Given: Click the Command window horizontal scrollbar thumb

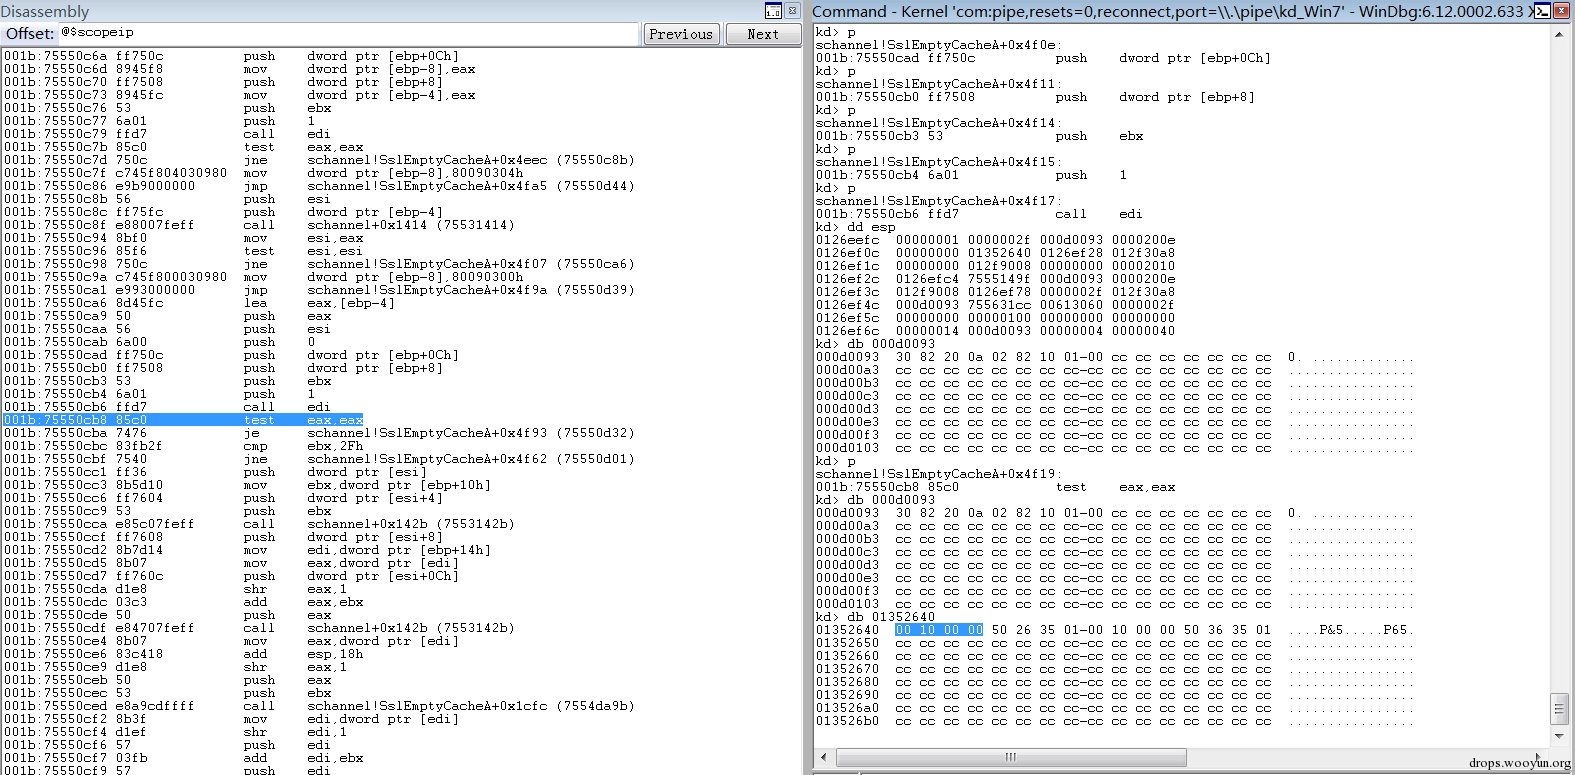Looking at the screenshot, I should click(x=1011, y=757).
